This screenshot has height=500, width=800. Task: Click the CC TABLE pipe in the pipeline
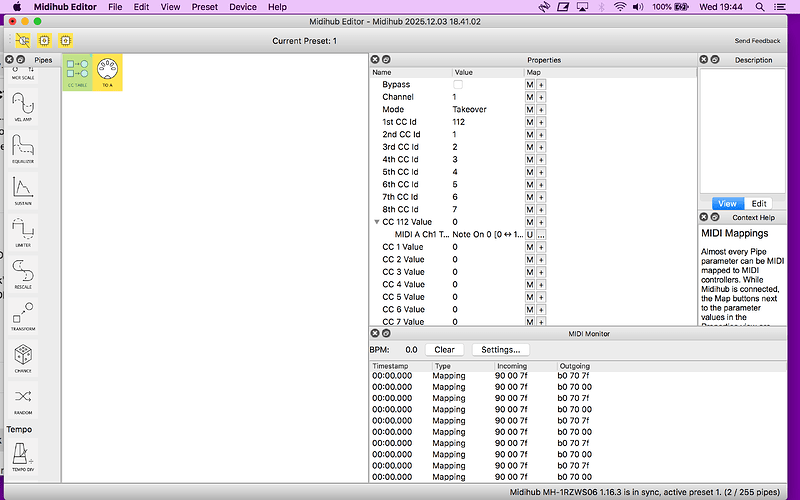[x=78, y=72]
